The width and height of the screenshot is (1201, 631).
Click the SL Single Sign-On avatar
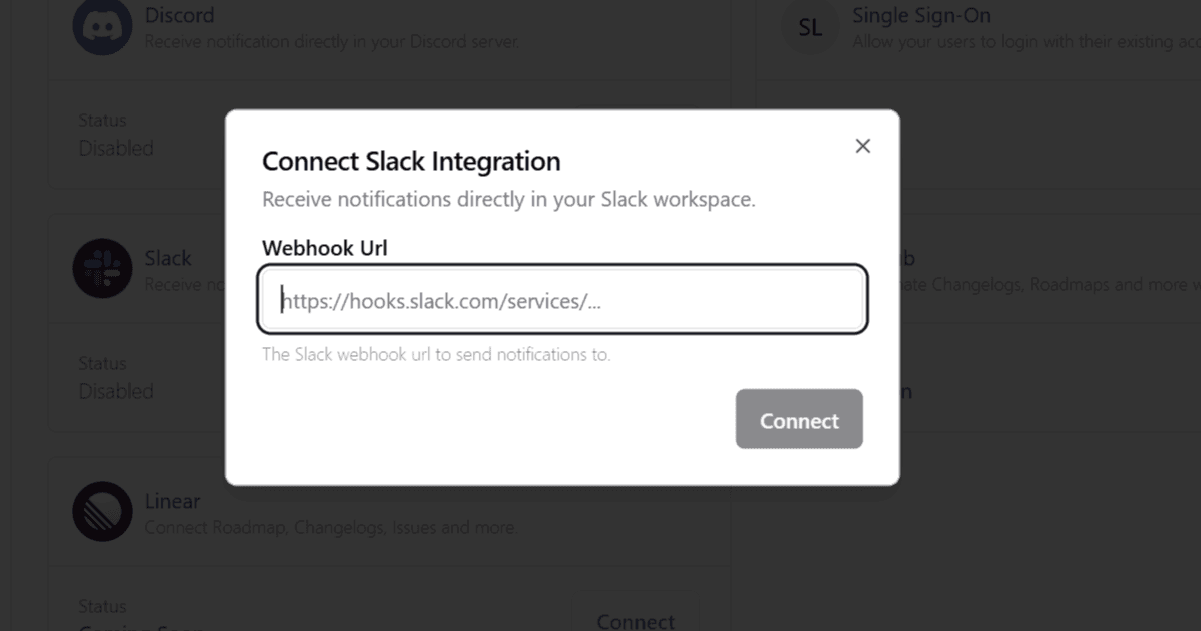coord(810,27)
